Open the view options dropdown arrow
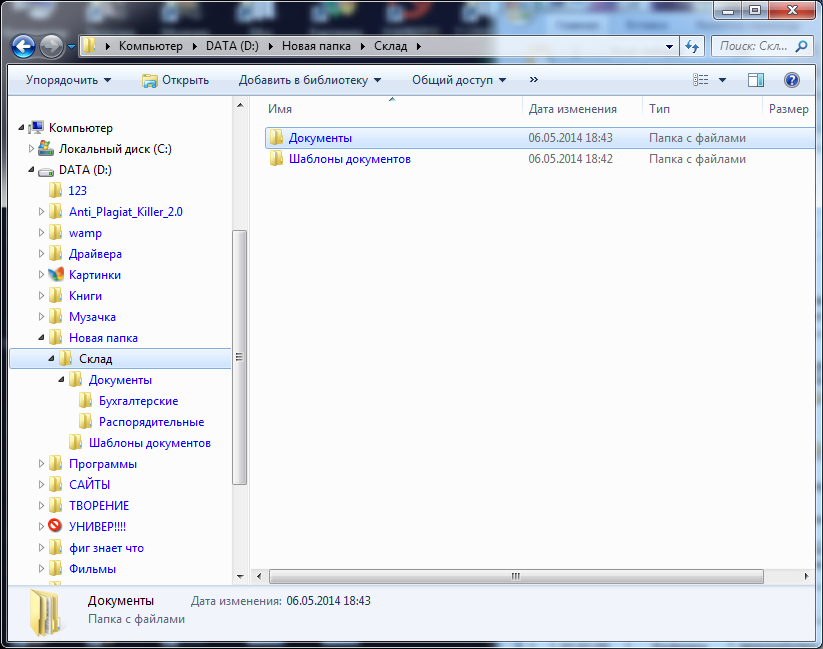 click(x=722, y=80)
